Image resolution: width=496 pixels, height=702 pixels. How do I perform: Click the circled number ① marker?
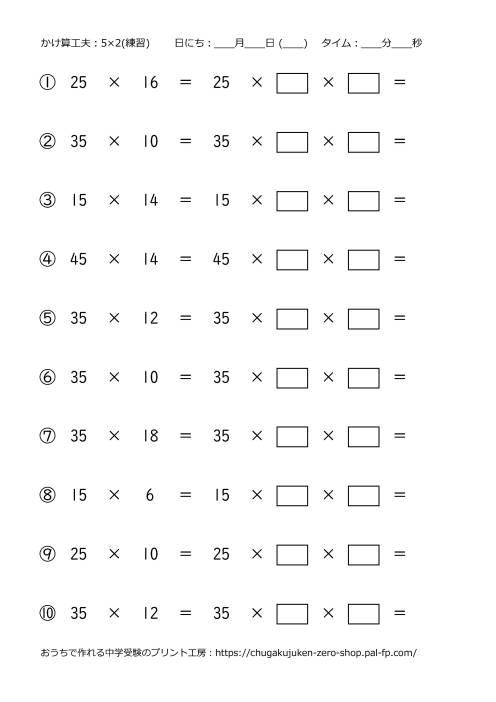[47, 82]
